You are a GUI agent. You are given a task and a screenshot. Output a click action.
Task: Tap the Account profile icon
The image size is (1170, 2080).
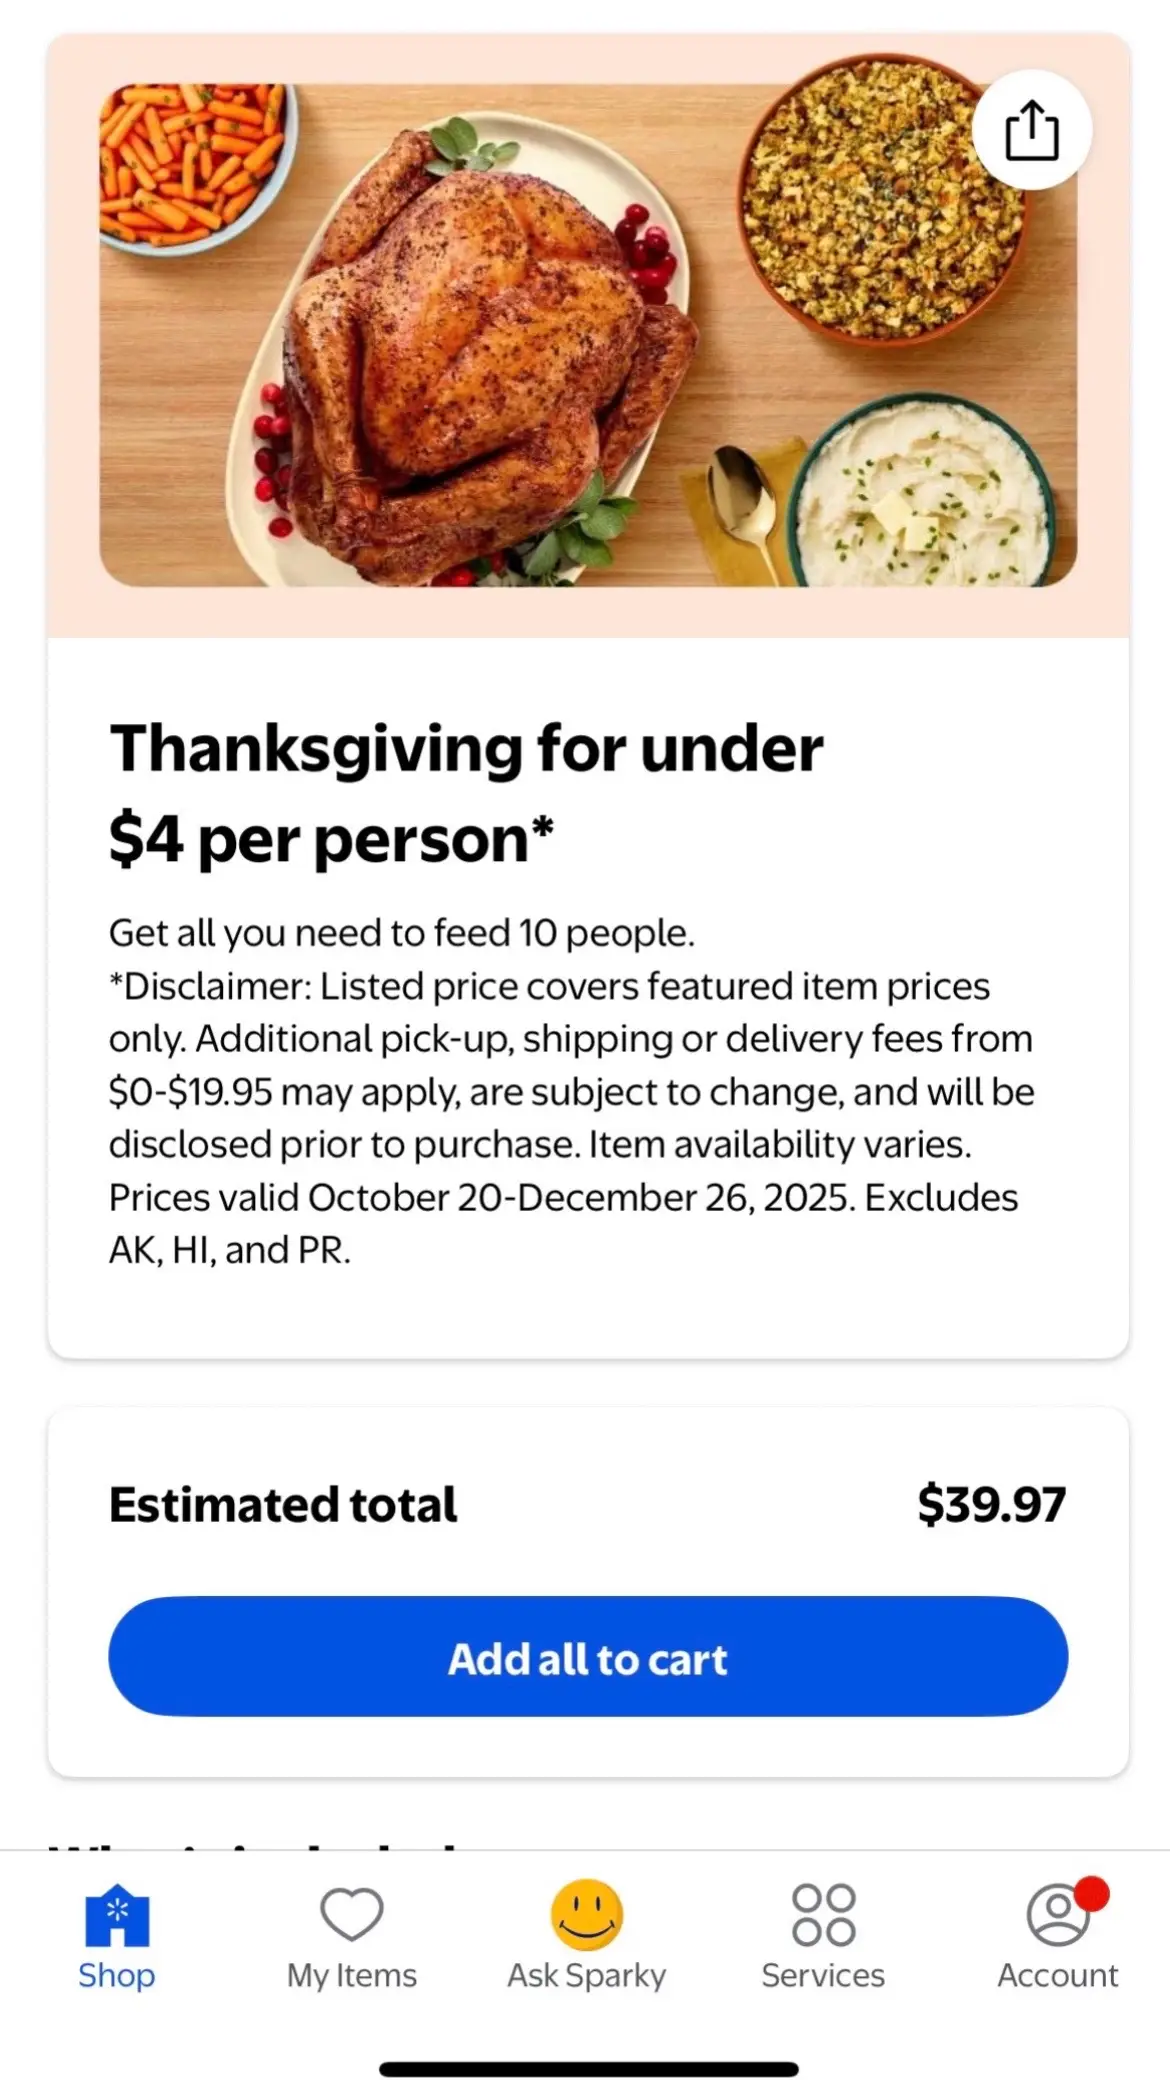[x=1056, y=1914]
